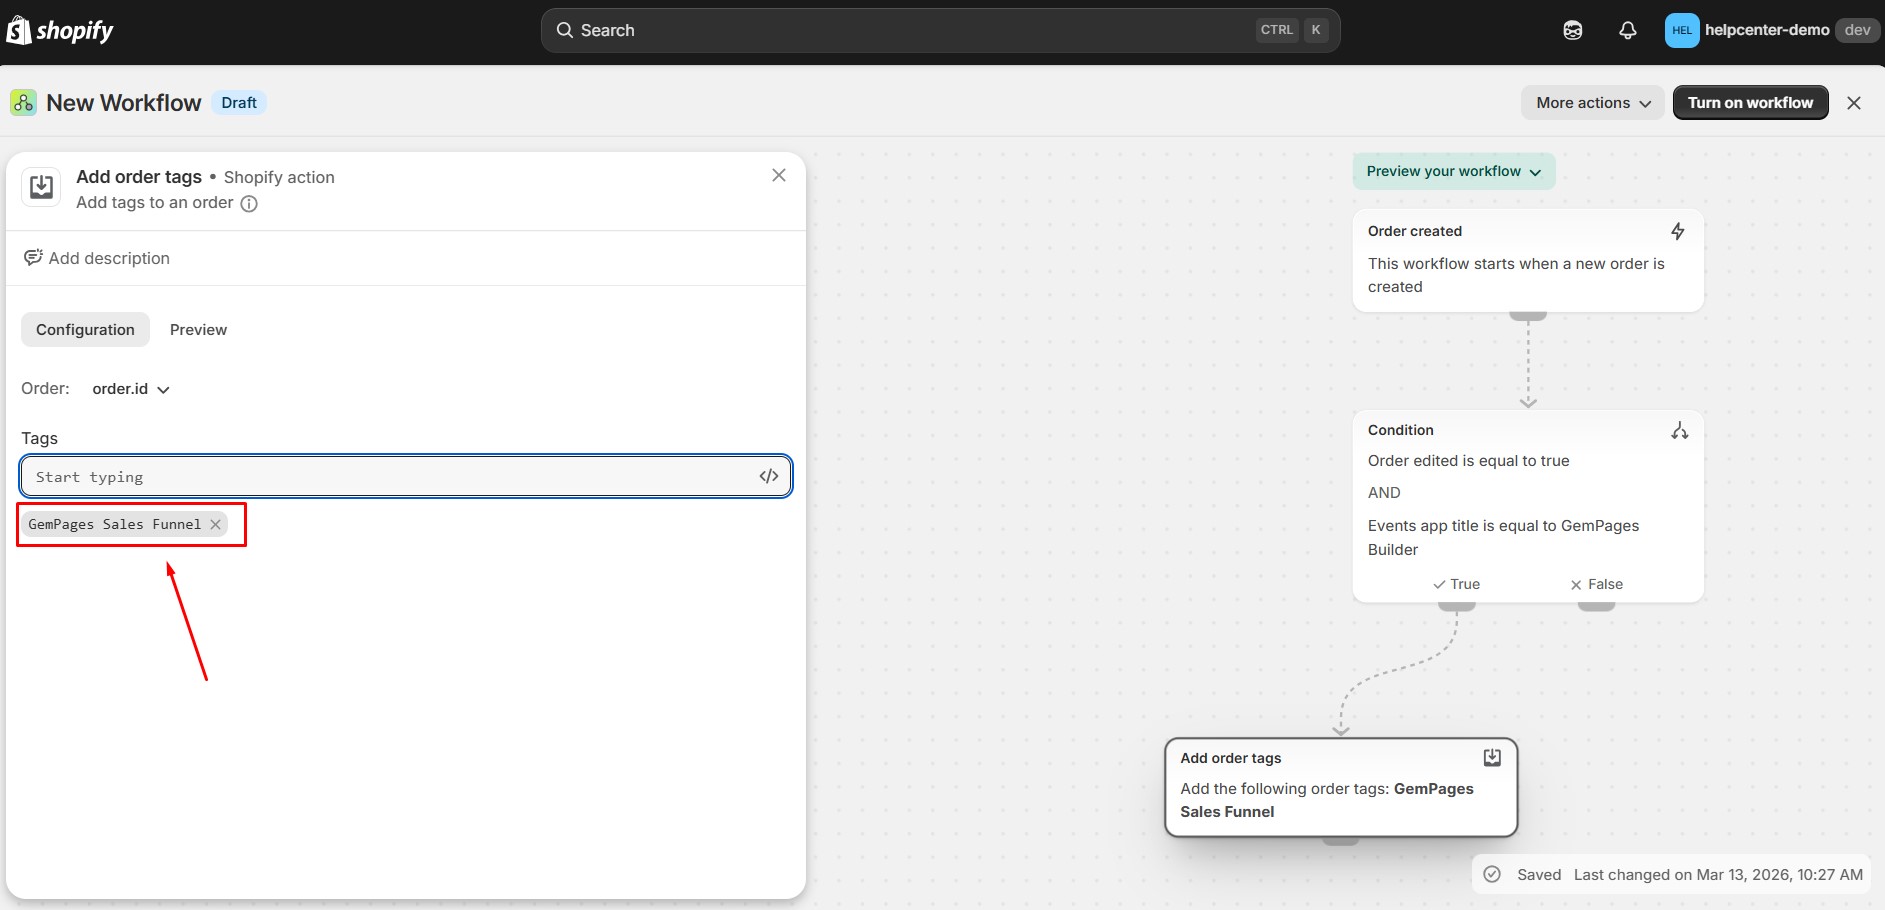Image resolution: width=1885 pixels, height=910 pixels.
Task: Remove the GemPages Sales Funnel tag
Action: (x=215, y=524)
